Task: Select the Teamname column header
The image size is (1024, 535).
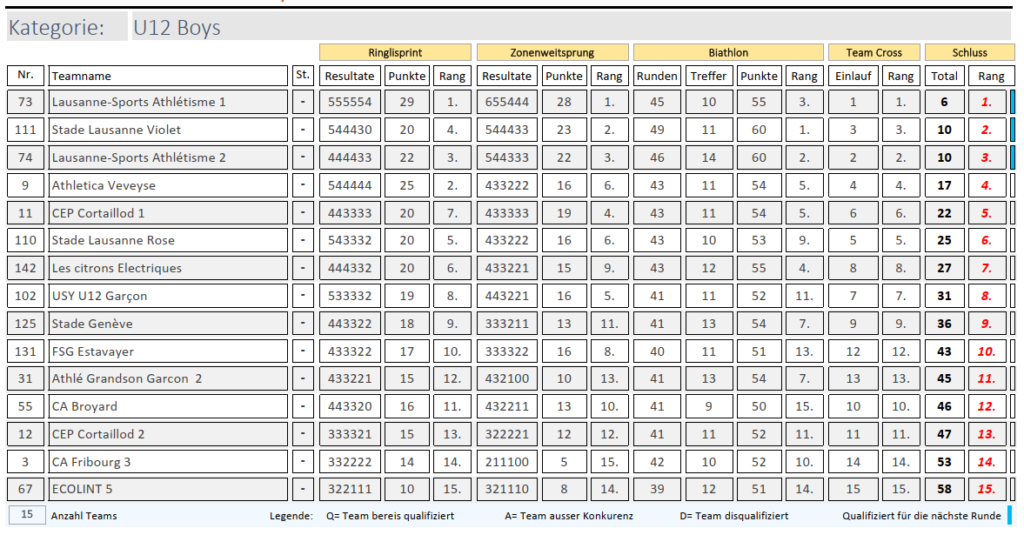Action: pyautogui.click(x=167, y=76)
